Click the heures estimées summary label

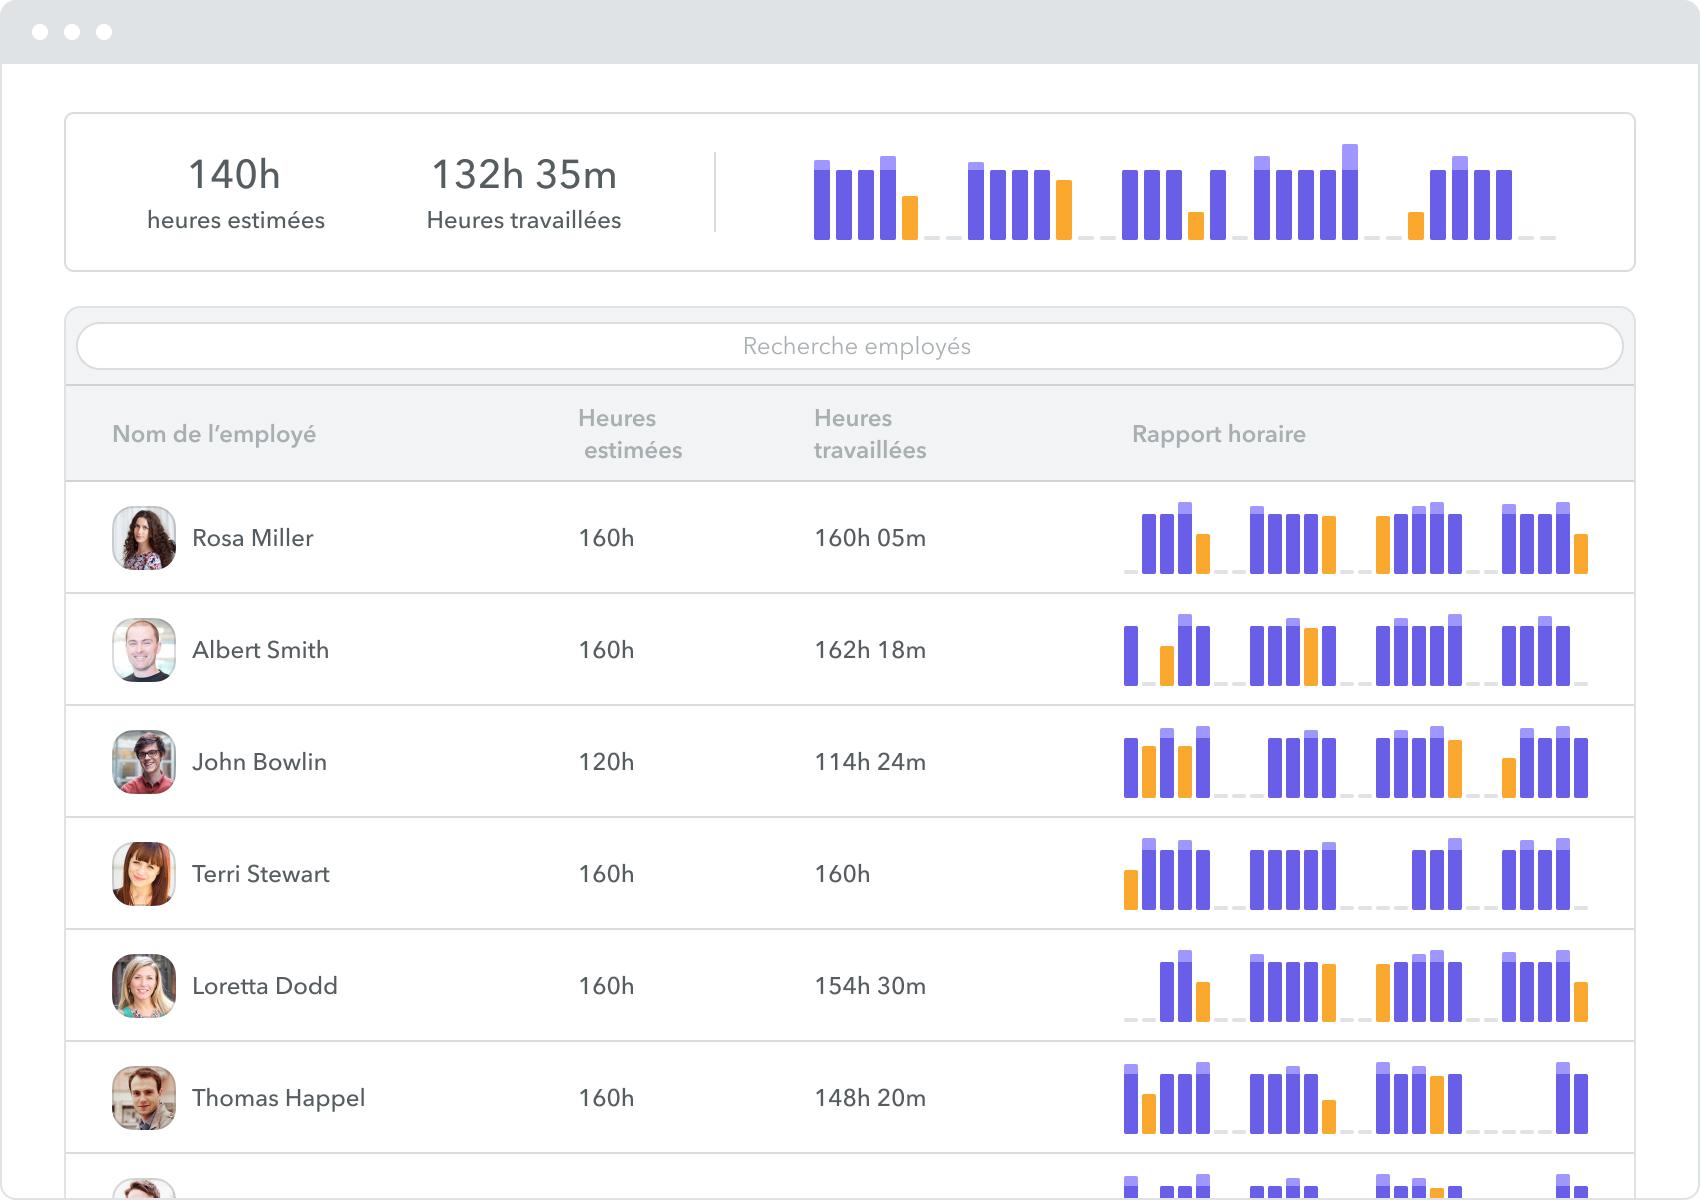pos(236,220)
